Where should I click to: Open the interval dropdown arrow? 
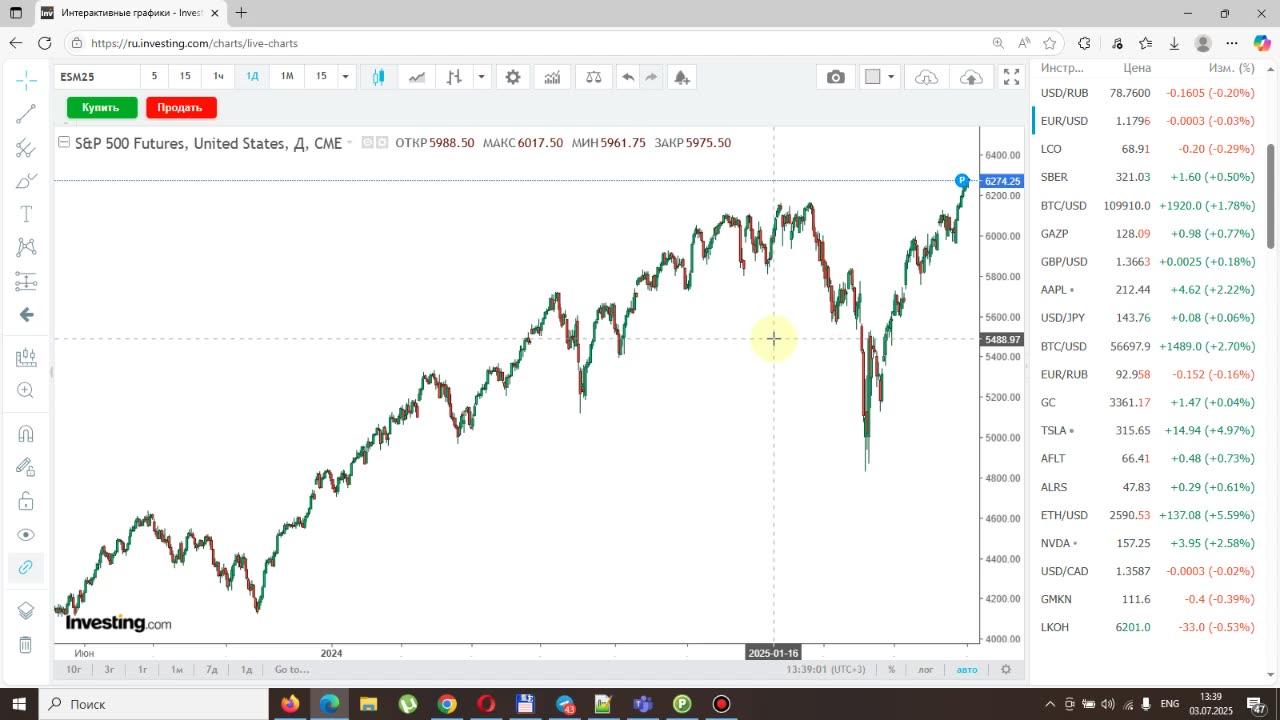tap(345, 76)
